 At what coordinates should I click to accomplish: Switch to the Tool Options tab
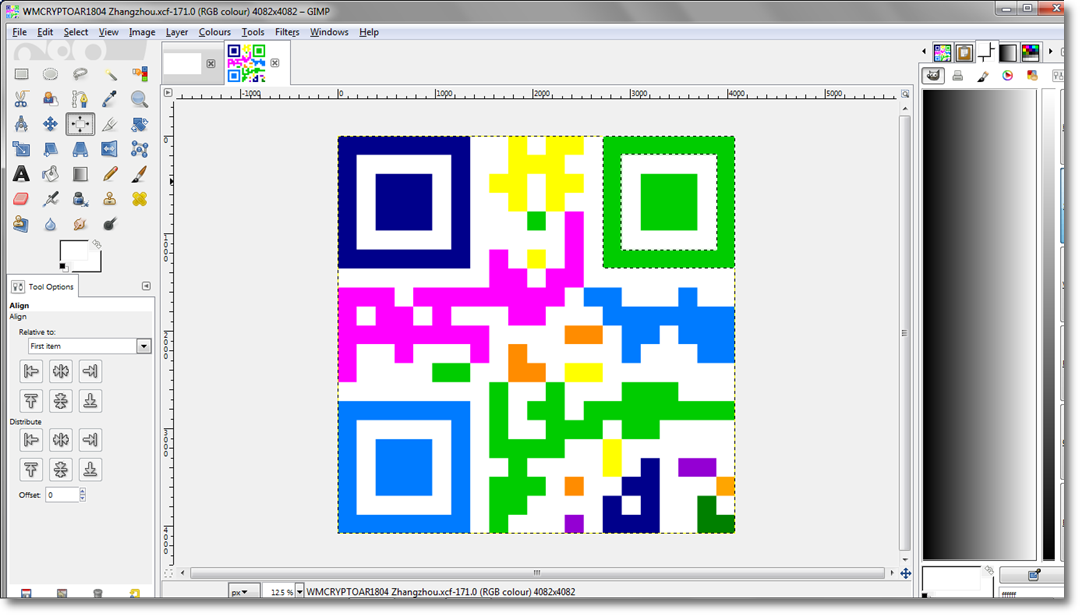43,286
